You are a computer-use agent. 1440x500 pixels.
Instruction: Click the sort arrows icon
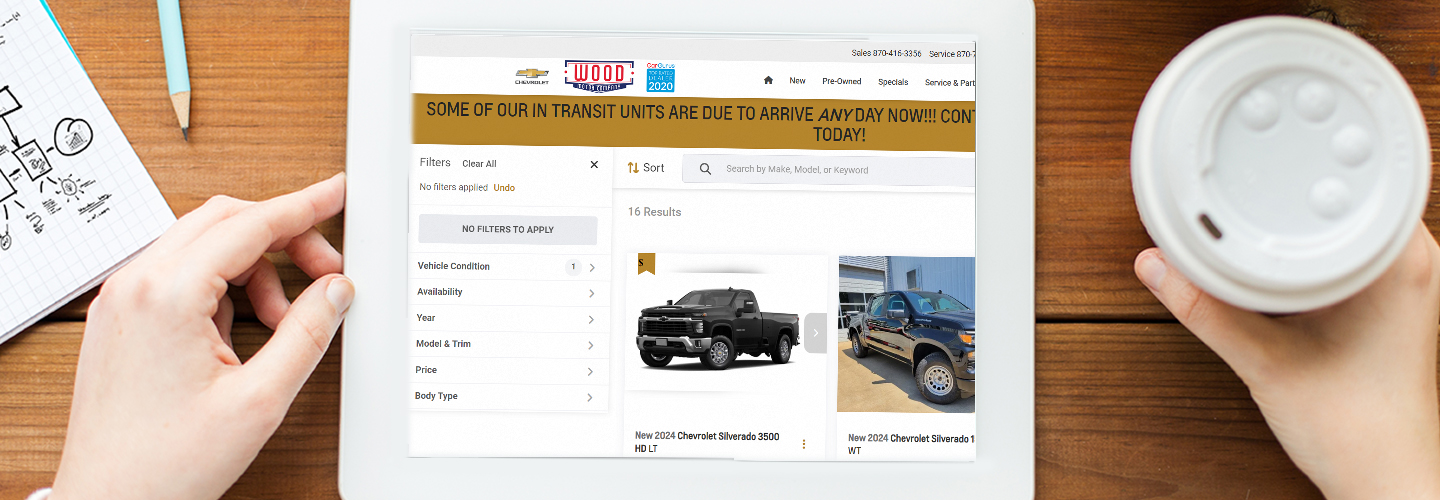(x=633, y=168)
